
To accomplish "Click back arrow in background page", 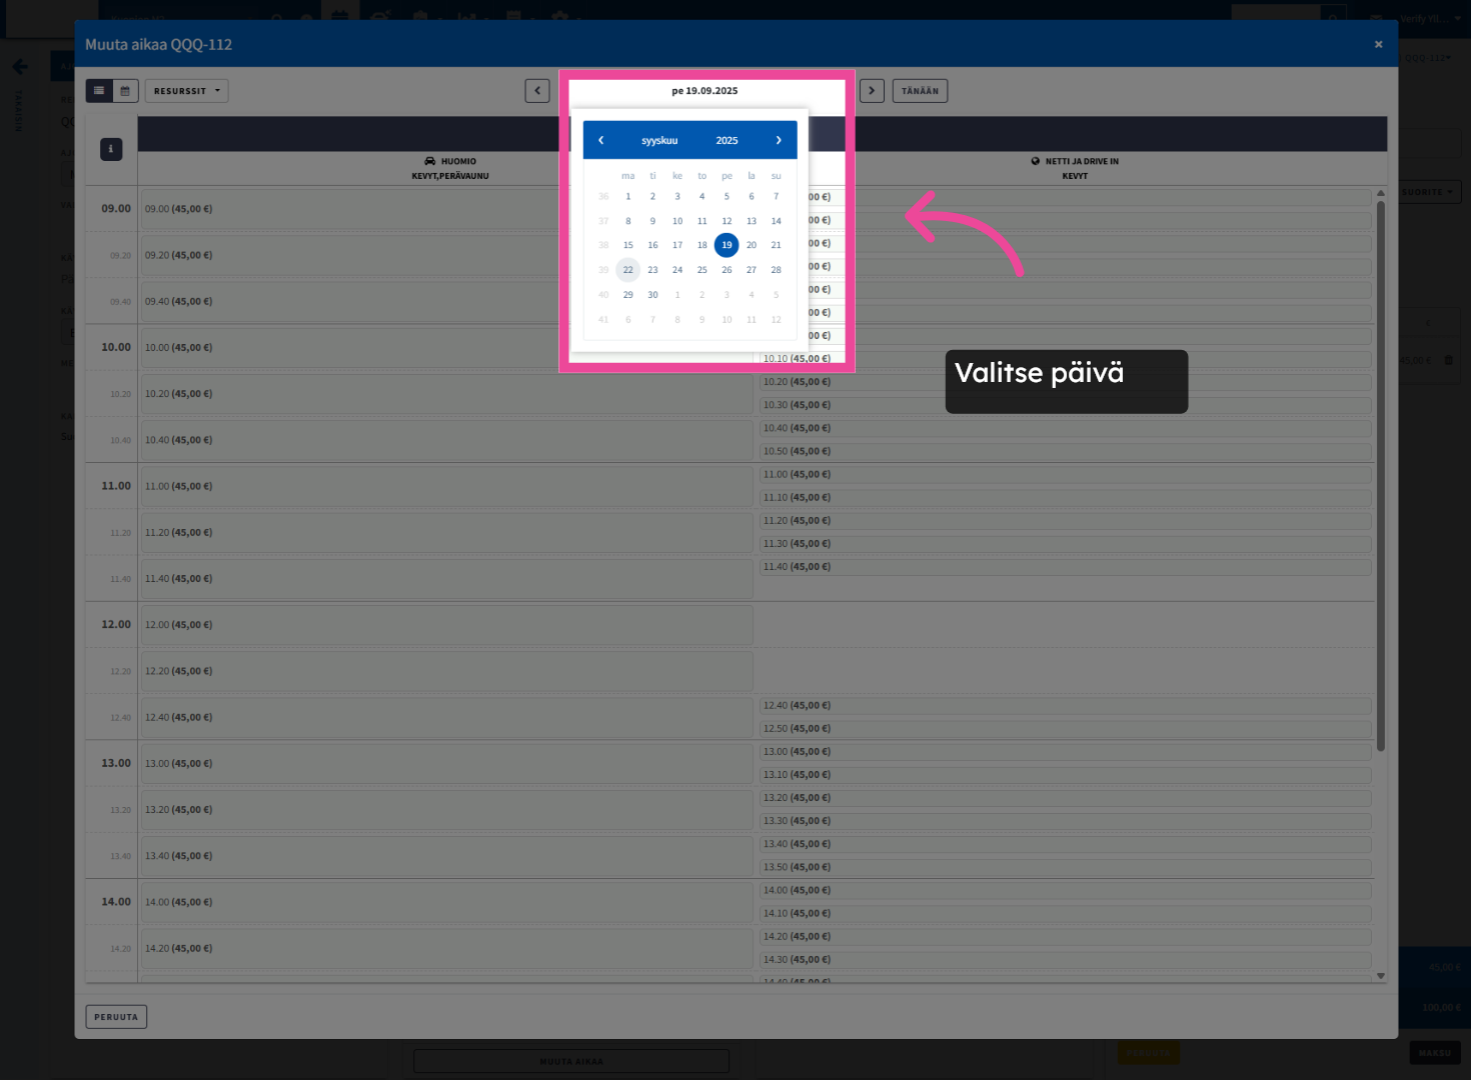I will [x=19, y=67].
